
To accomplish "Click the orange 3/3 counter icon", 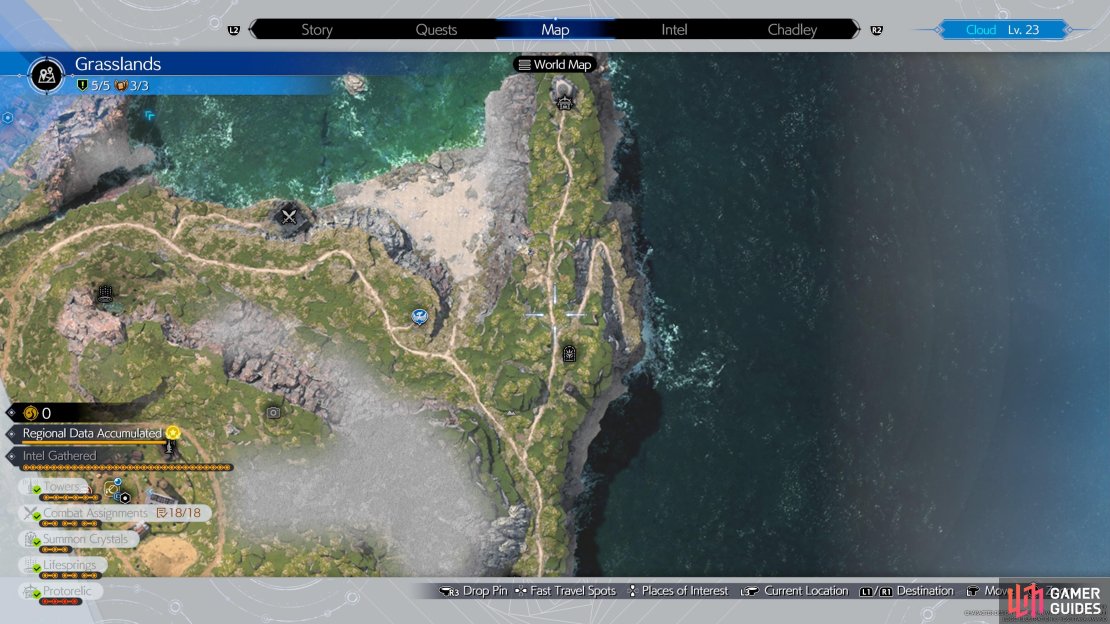I will click(x=121, y=86).
